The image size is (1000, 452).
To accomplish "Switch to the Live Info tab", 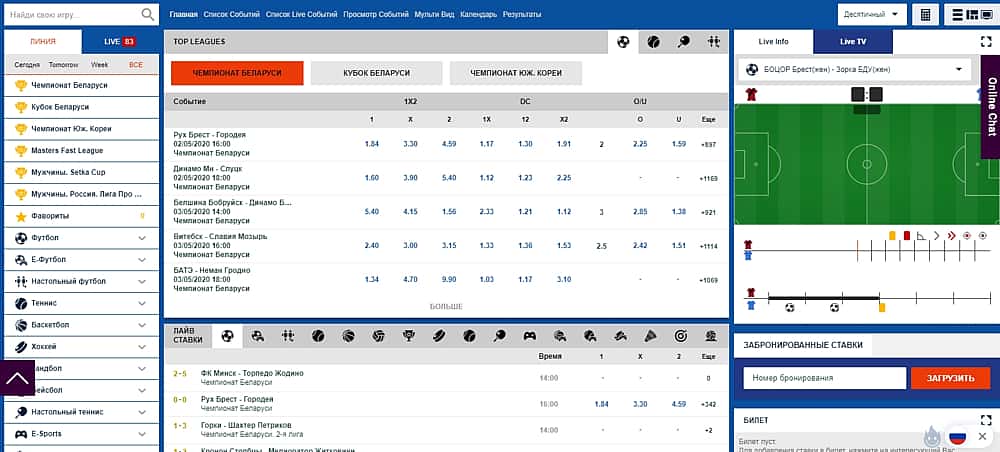I will tap(773, 42).
